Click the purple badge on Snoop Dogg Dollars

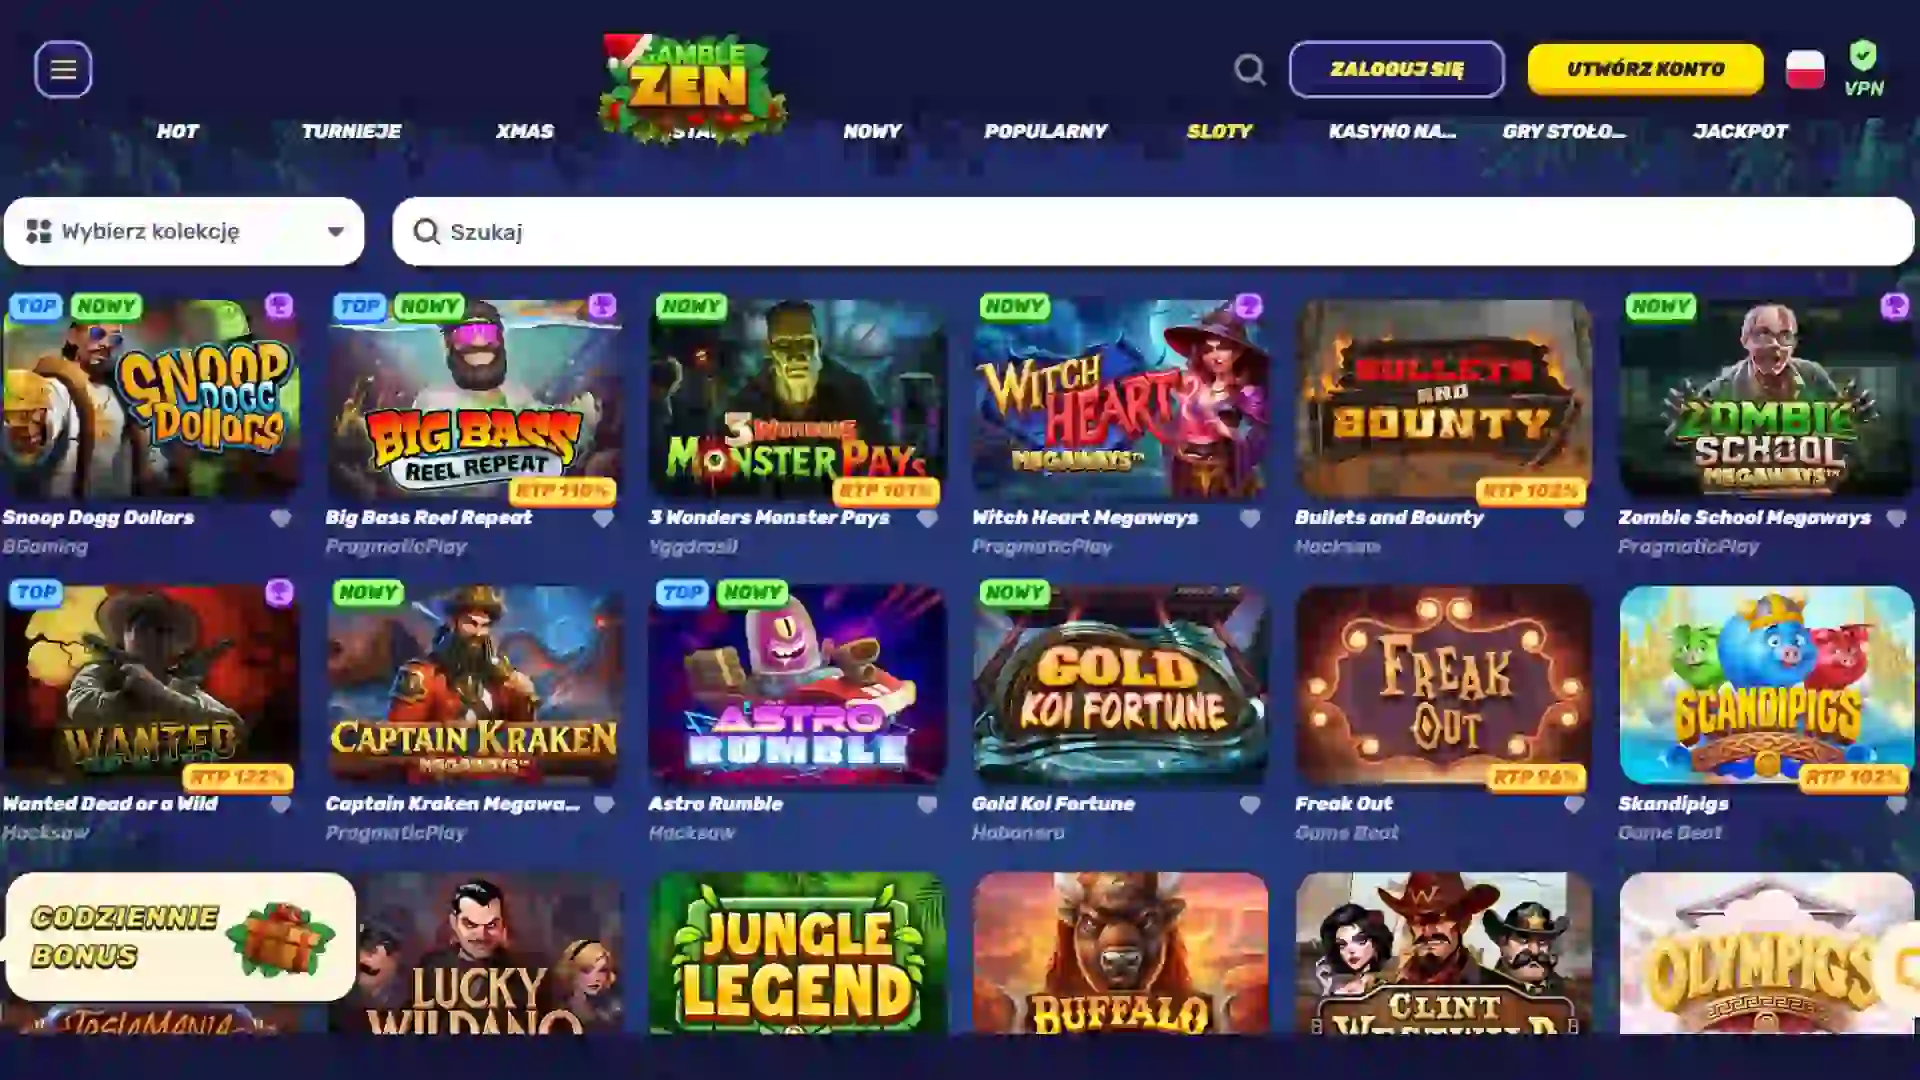(279, 306)
